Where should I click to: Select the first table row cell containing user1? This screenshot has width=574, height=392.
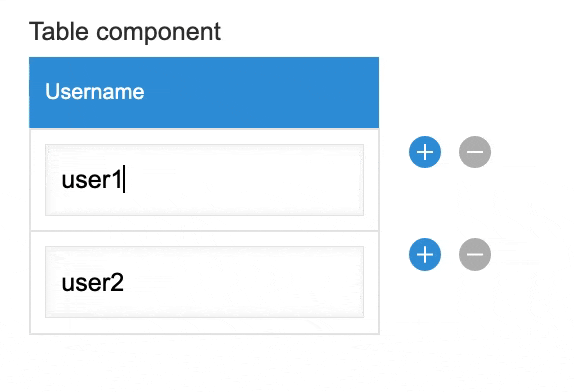[204, 180]
